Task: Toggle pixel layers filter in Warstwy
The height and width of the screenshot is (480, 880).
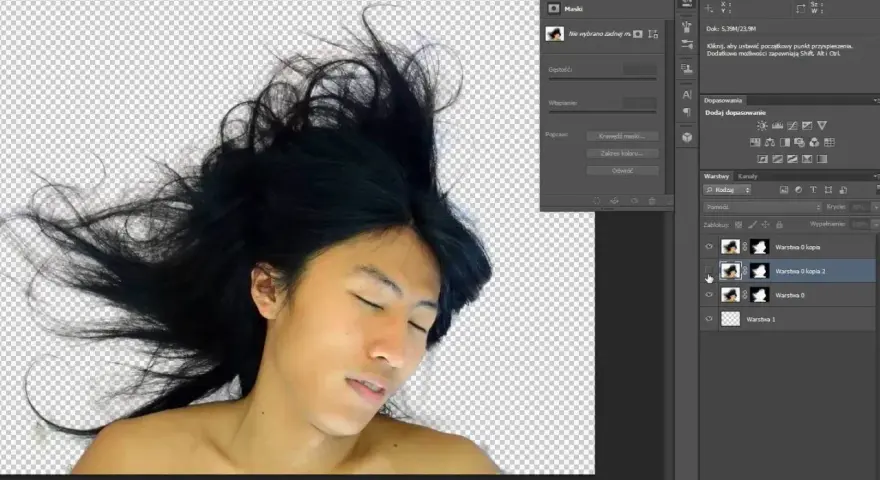Action: 784,190
